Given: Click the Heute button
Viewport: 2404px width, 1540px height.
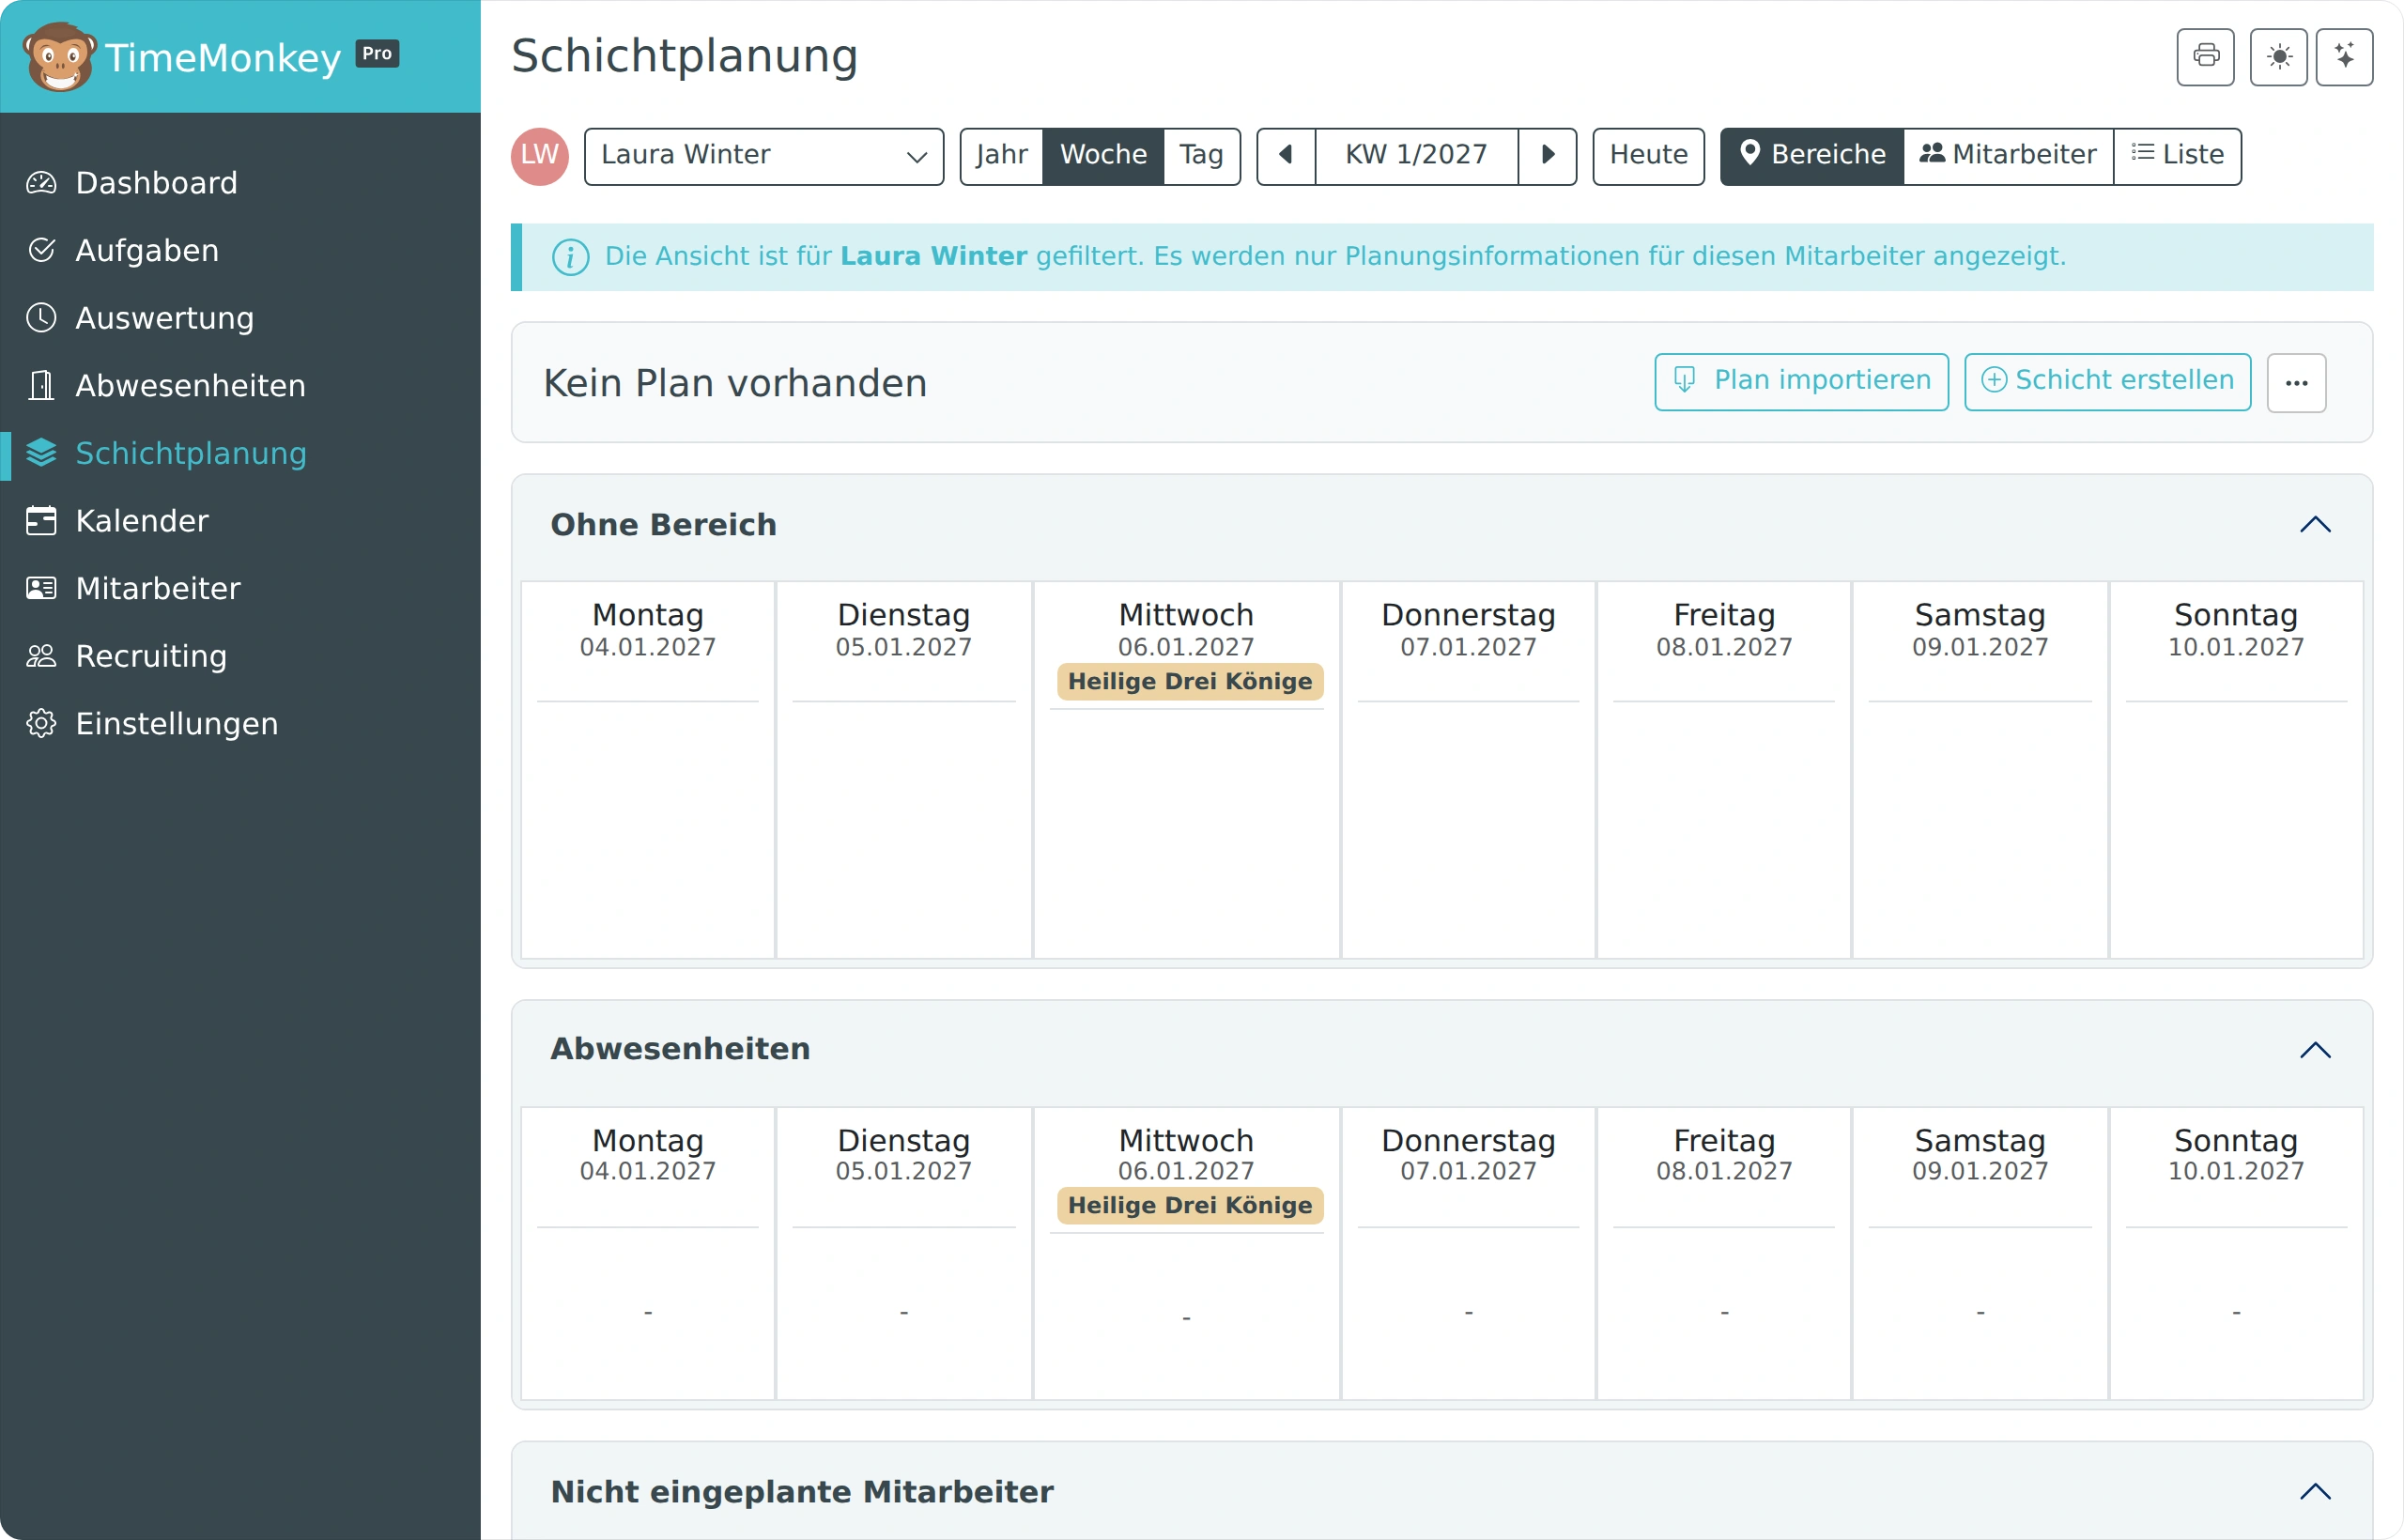Looking at the screenshot, I should click(1648, 156).
